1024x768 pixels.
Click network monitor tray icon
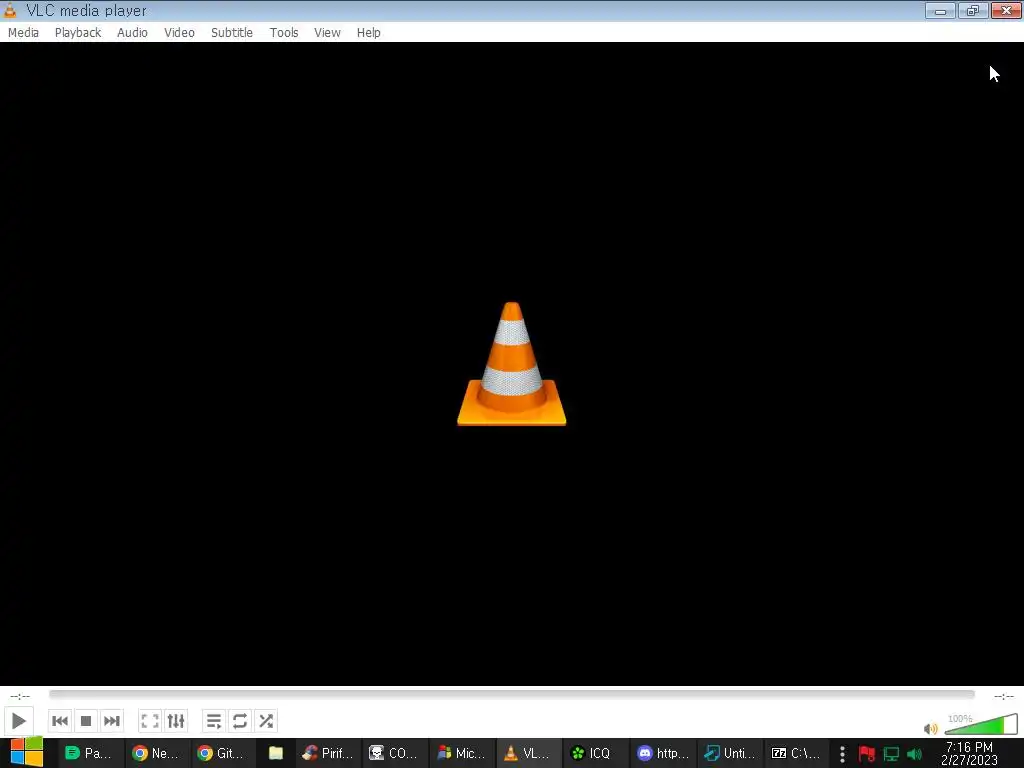coord(891,754)
